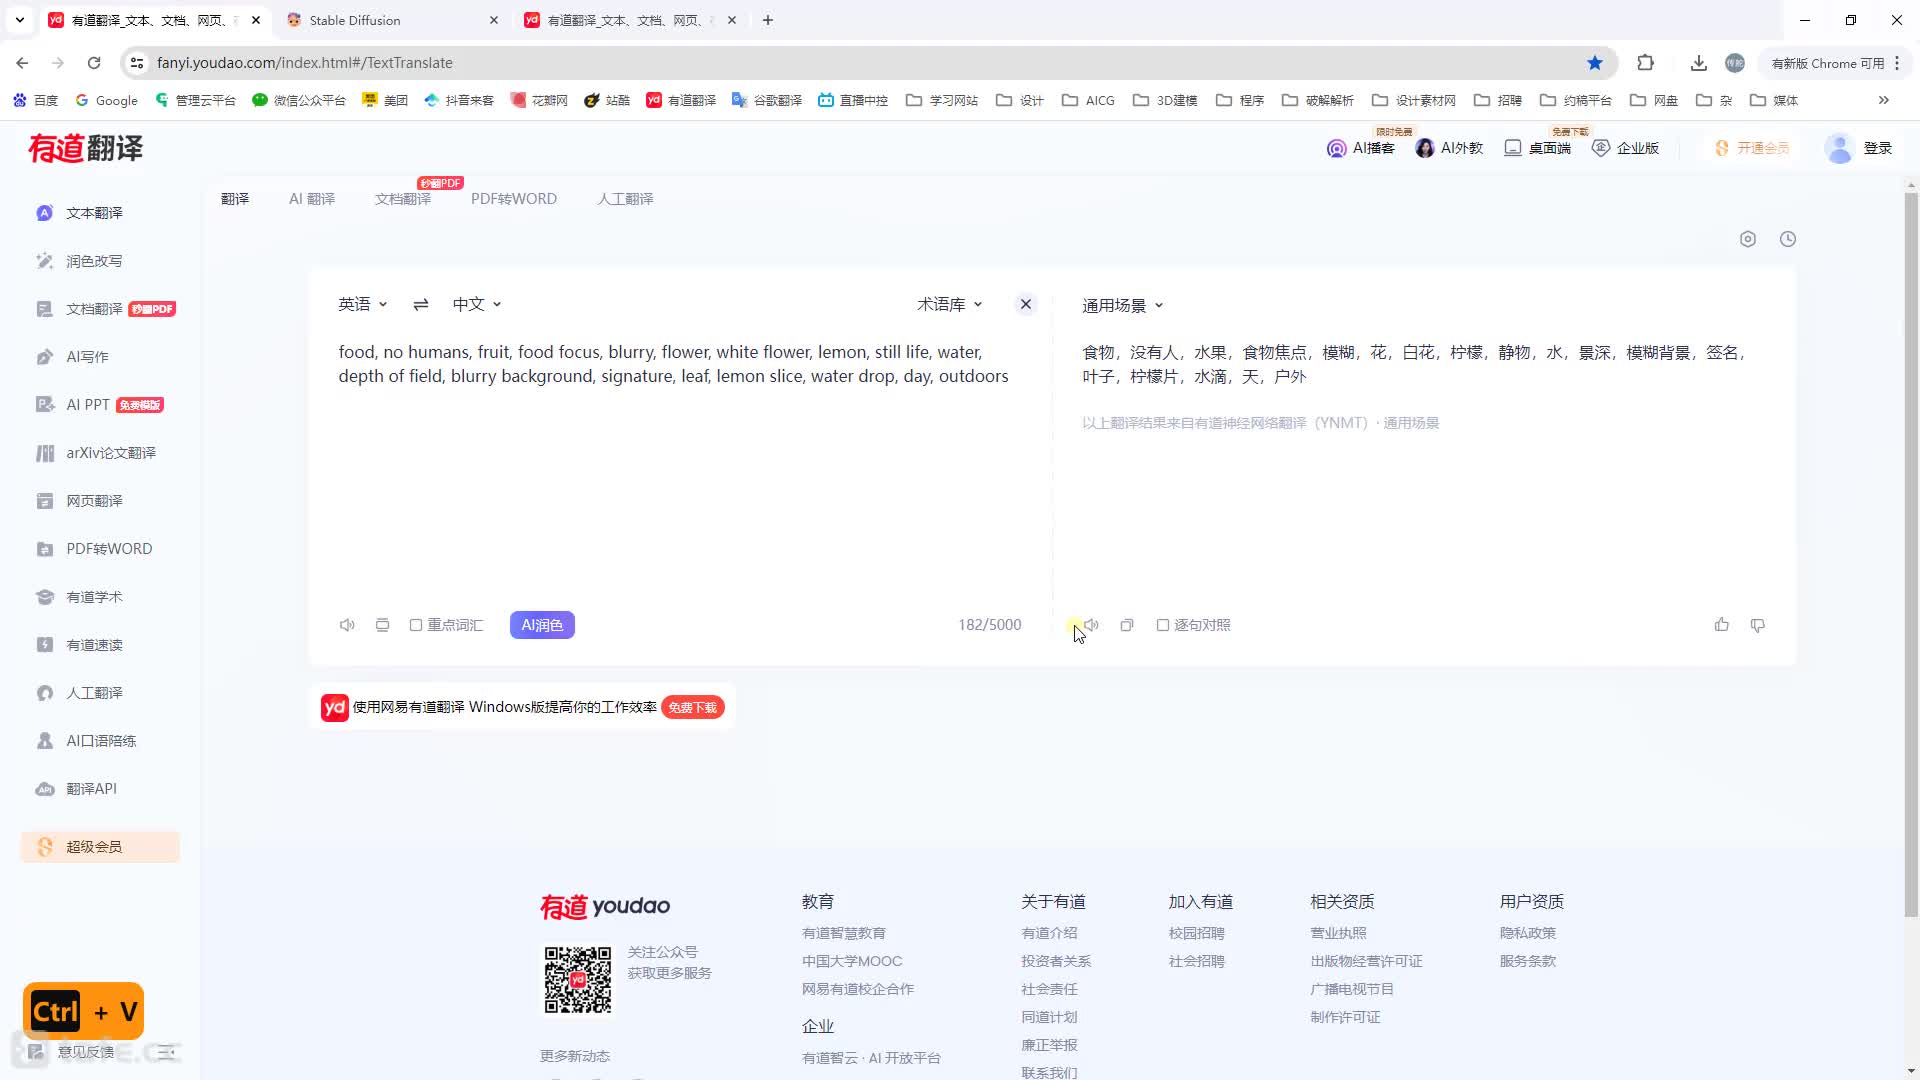
Task: Click the AI润色 button
Action: (542, 625)
